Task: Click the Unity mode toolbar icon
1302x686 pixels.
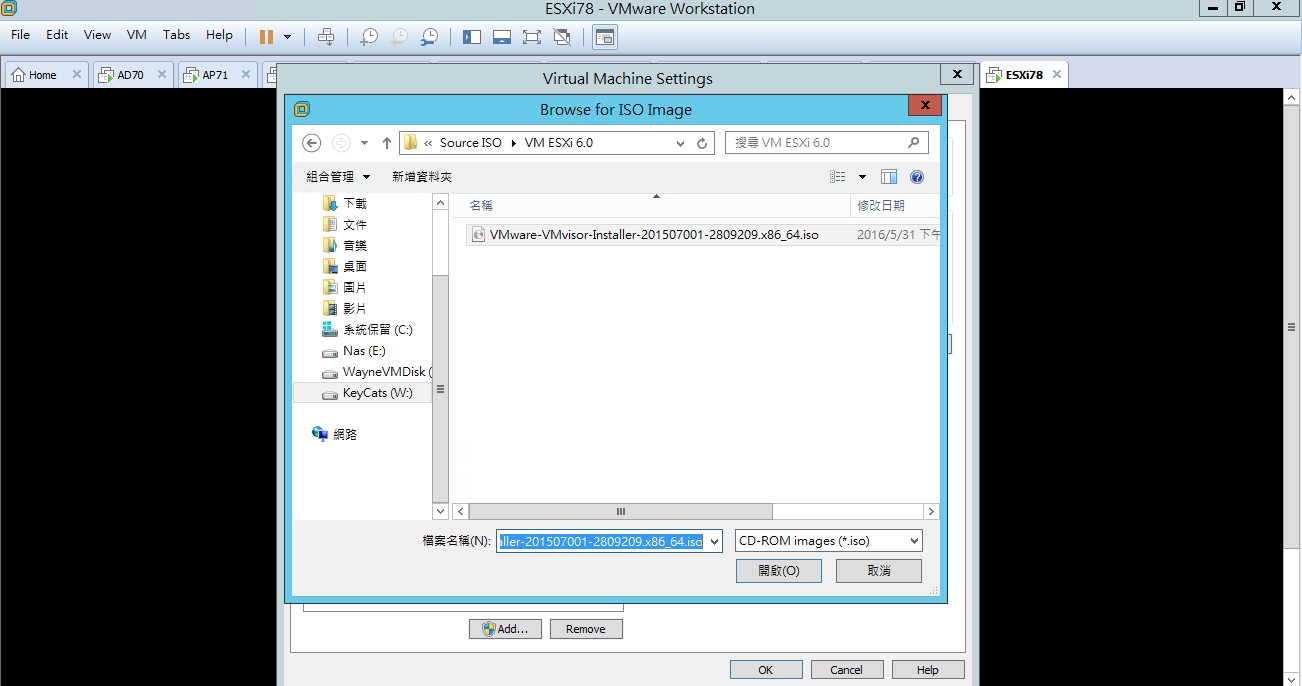Action: pyautogui.click(x=562, y=37)
